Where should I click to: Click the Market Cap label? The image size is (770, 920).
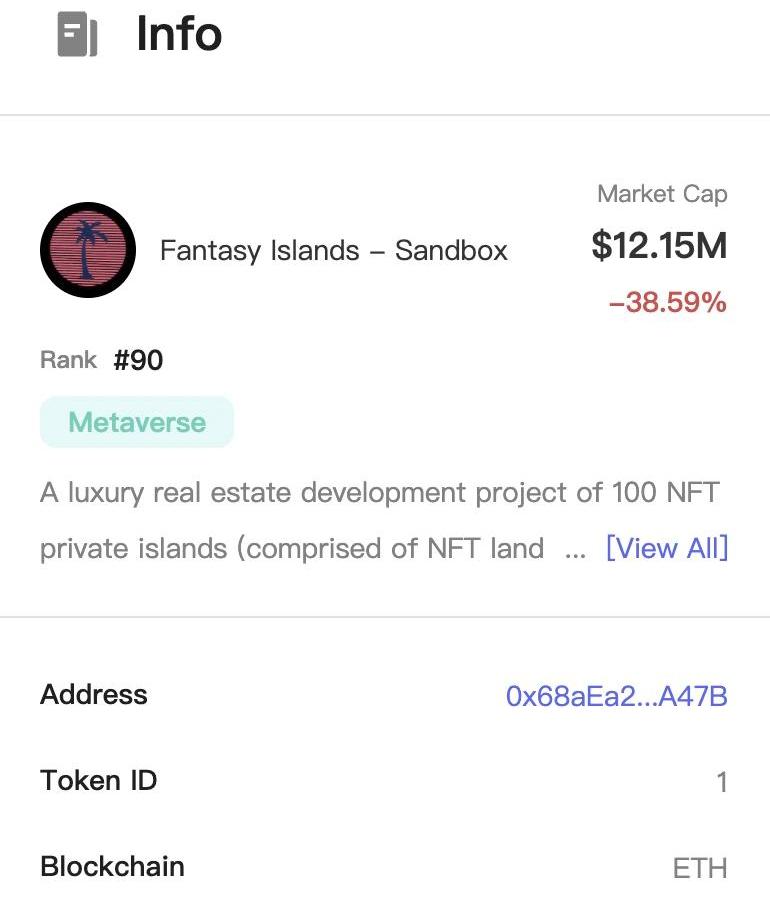tap(662, 194)
